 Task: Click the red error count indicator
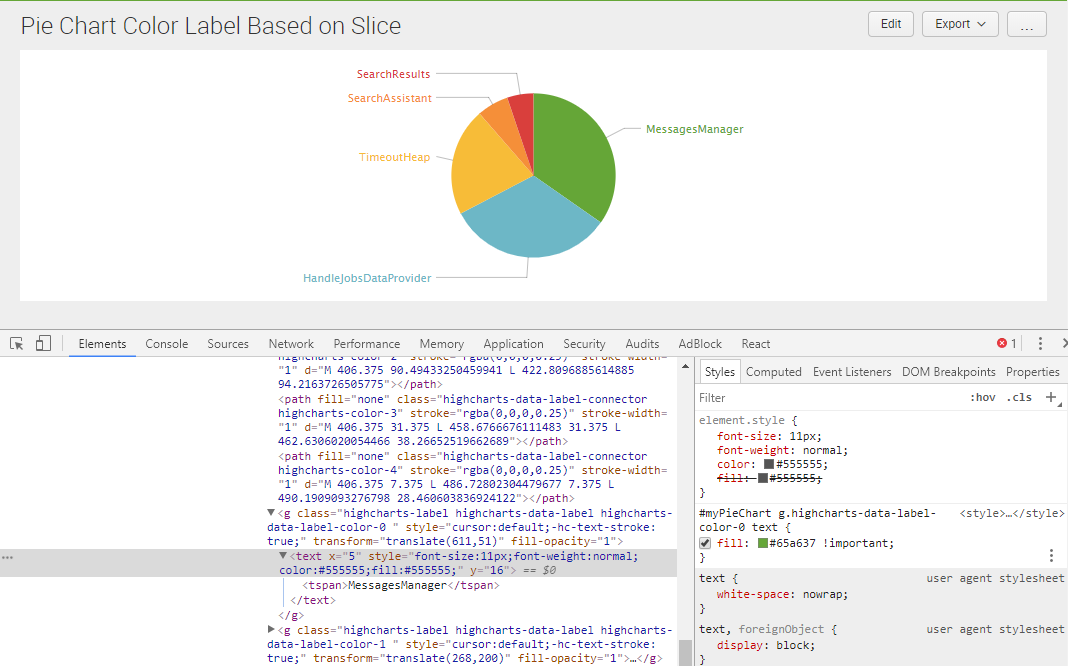[1006, 343]
